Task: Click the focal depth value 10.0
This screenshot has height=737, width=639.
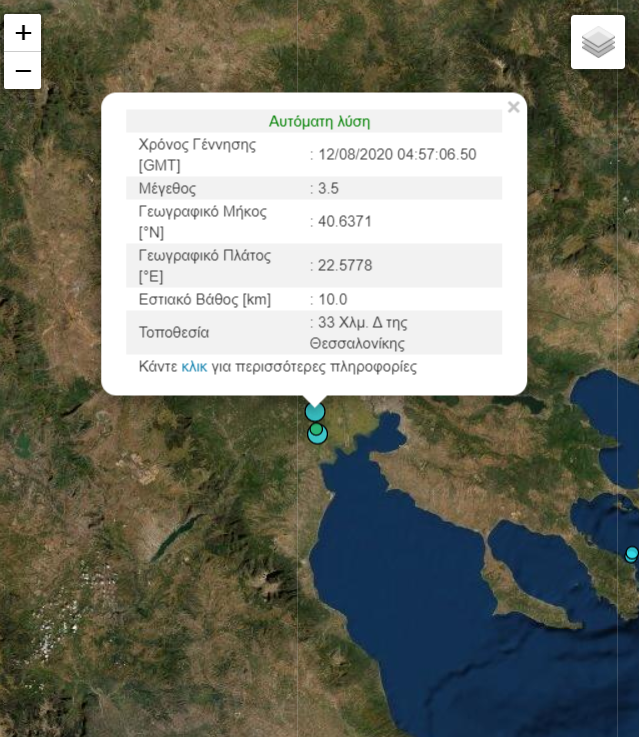Action: [x=333, y=299]
